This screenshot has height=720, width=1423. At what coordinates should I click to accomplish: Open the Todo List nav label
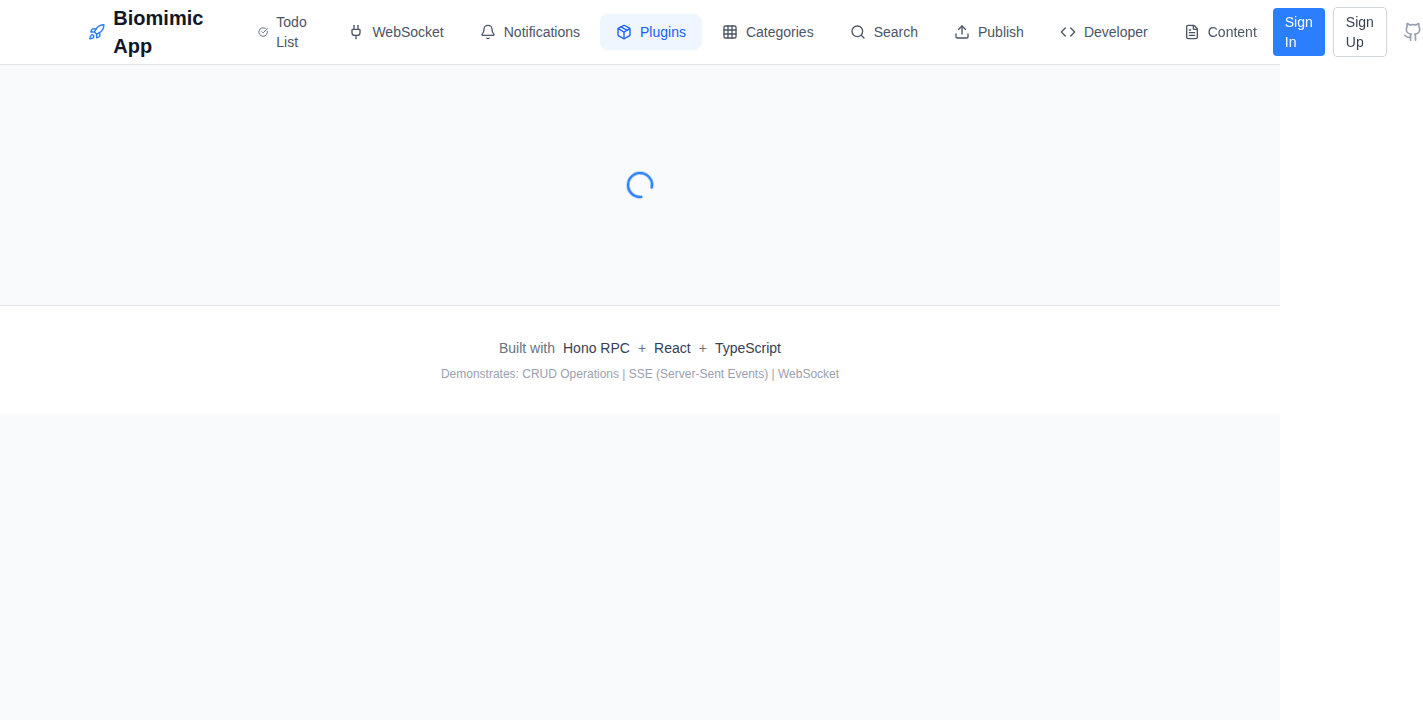coord(292,32)
